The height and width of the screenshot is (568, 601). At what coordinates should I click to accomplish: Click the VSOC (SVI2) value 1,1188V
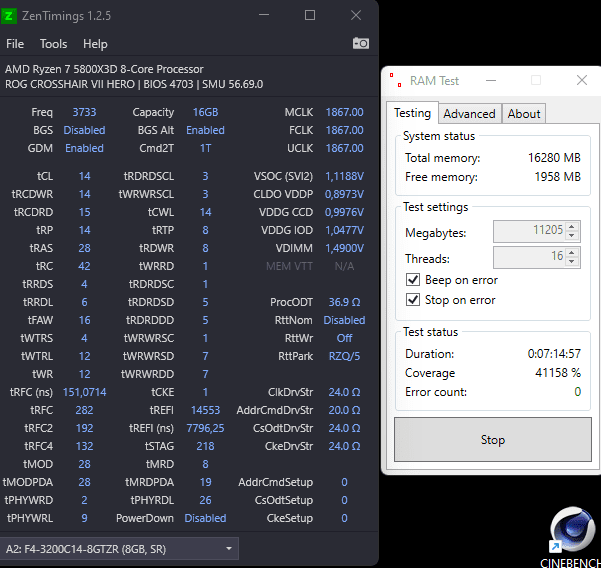pyautogui.click(x=344, y=176)
